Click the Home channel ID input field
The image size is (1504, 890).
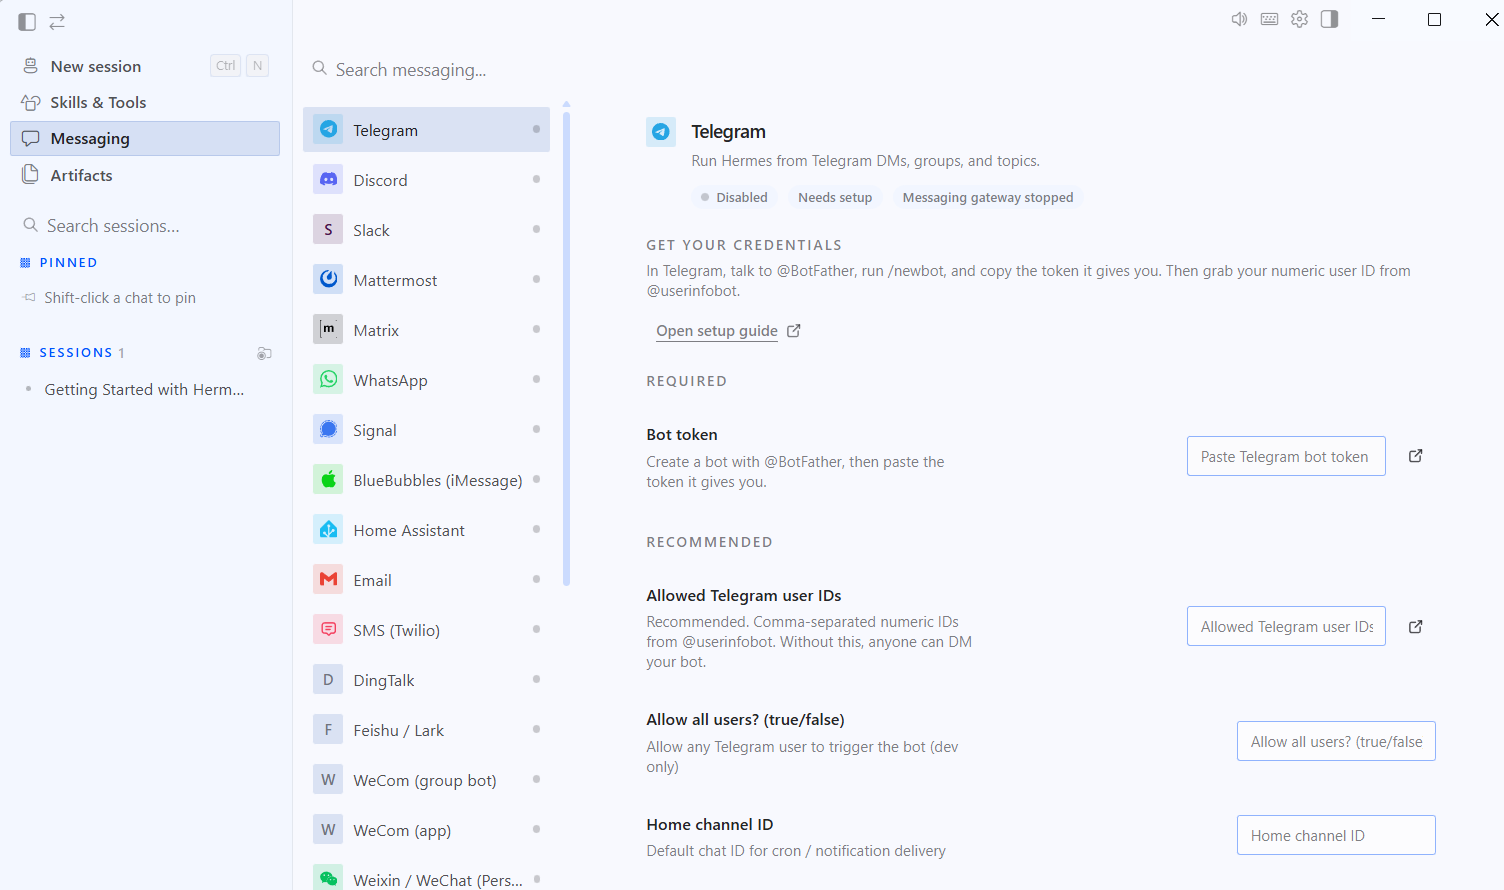click(1336, 835)
